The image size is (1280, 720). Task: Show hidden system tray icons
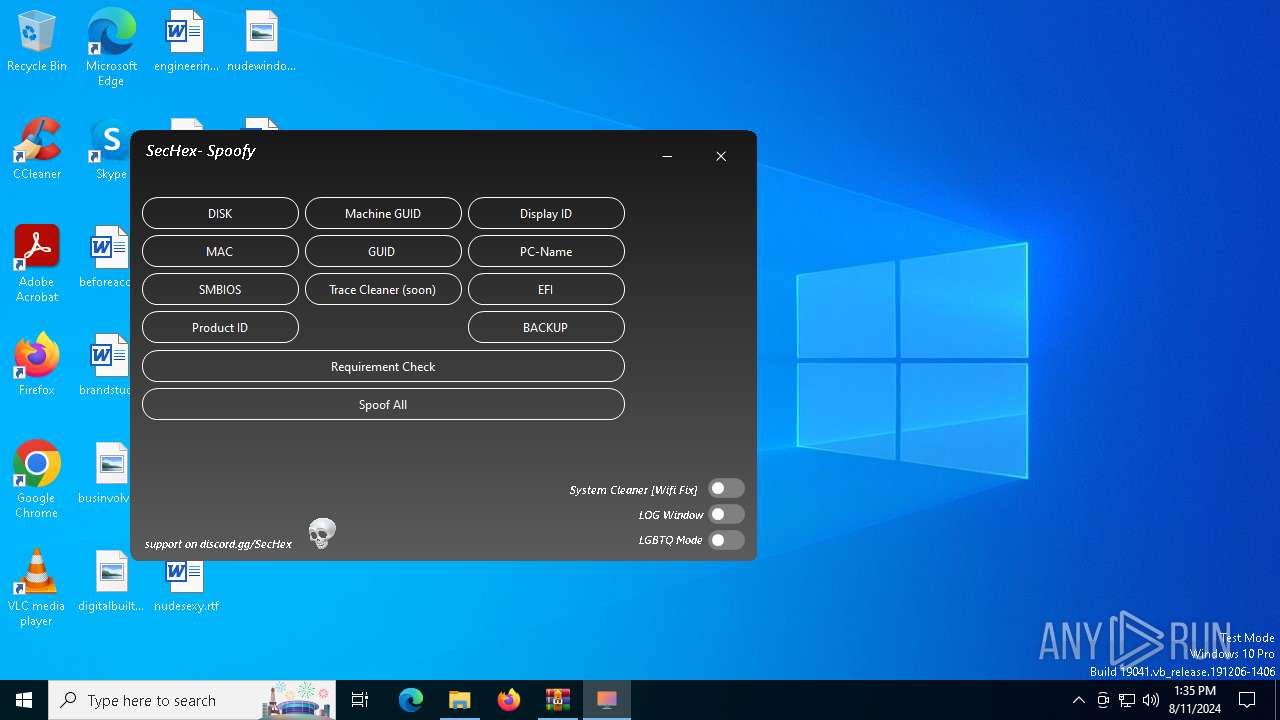[1078, 700]
